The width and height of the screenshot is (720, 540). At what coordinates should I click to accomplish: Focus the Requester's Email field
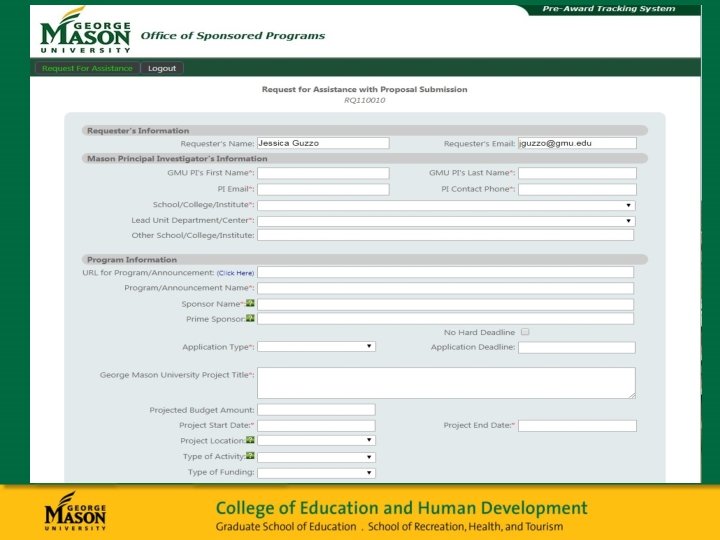pyautogui.click(x=577, y=143)
